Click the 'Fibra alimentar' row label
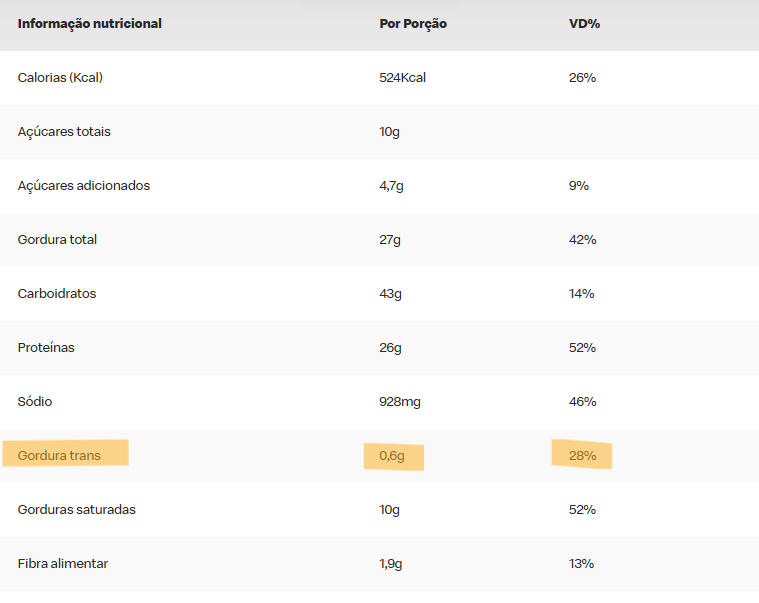Screen dimensions: 759x603 [x=63, y=564]
